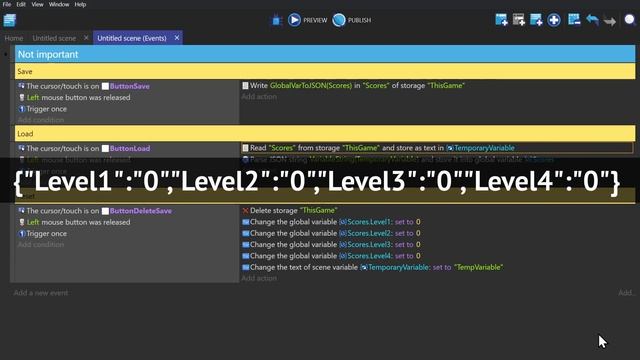Viewport: 640px width, 360px height.
Task: Click the red X delete storage icon
Action: click(x=245, y=211)
